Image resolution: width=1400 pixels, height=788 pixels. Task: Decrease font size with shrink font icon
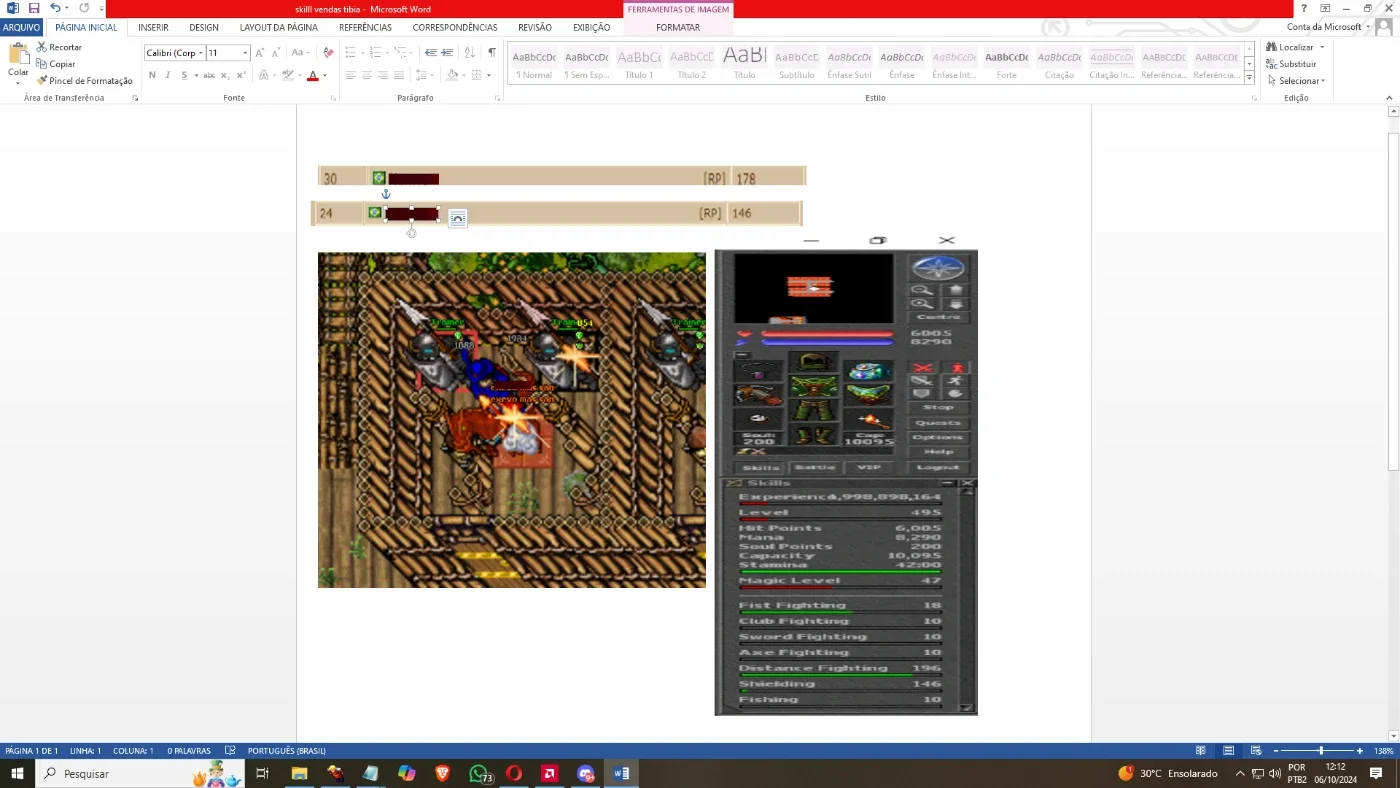click(x=277, y=53)
